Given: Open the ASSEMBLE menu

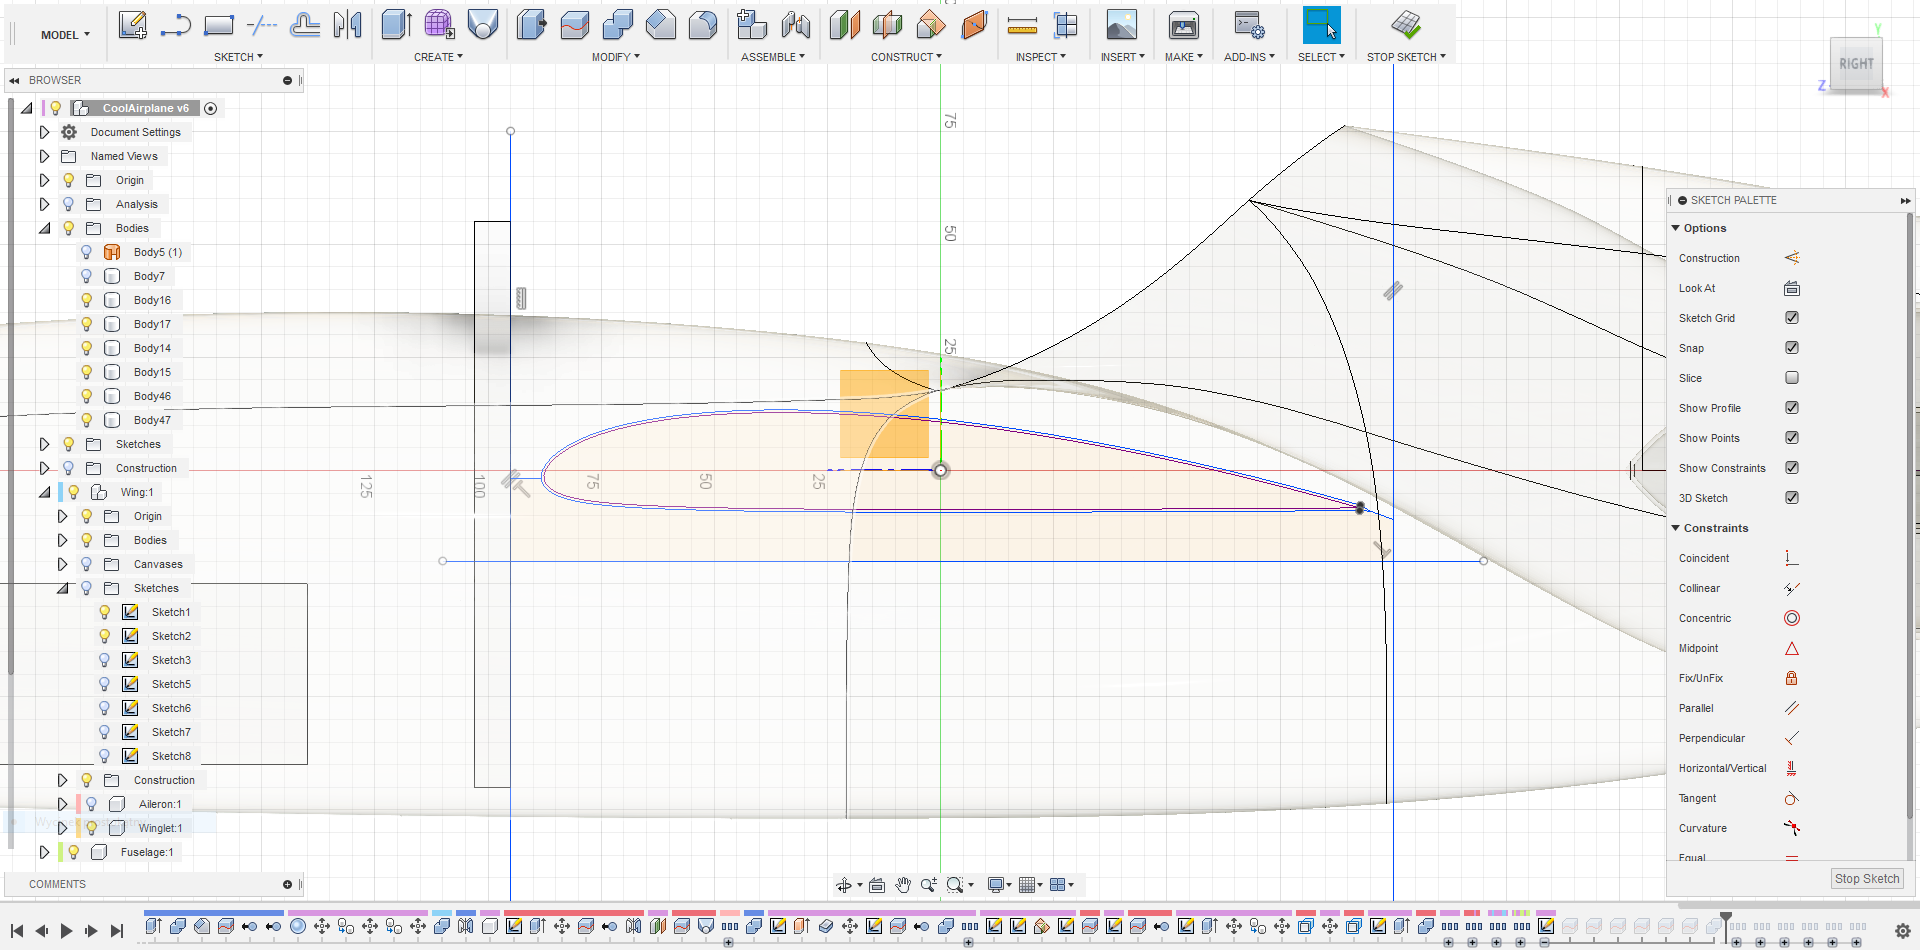Looking at the screenshot, I should coord(772,57).
